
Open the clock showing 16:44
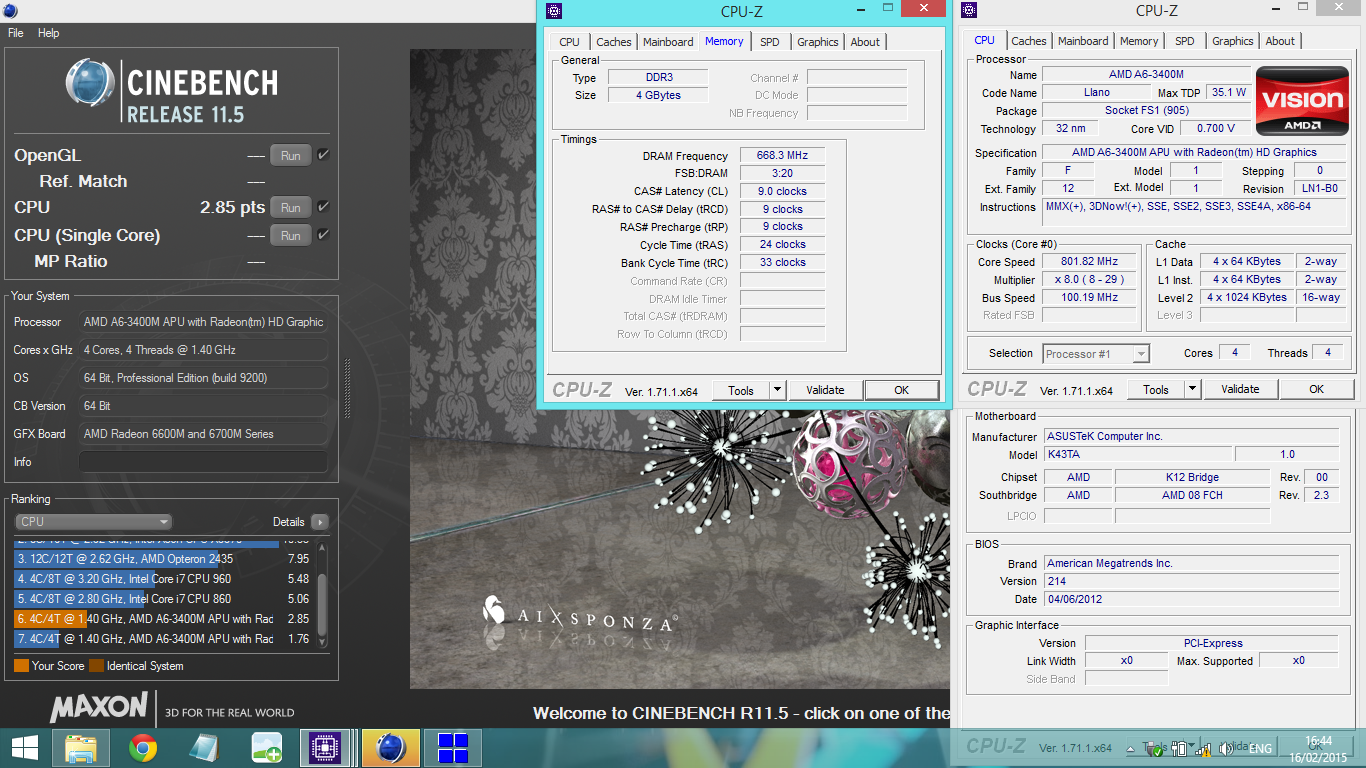(1319, 748)
